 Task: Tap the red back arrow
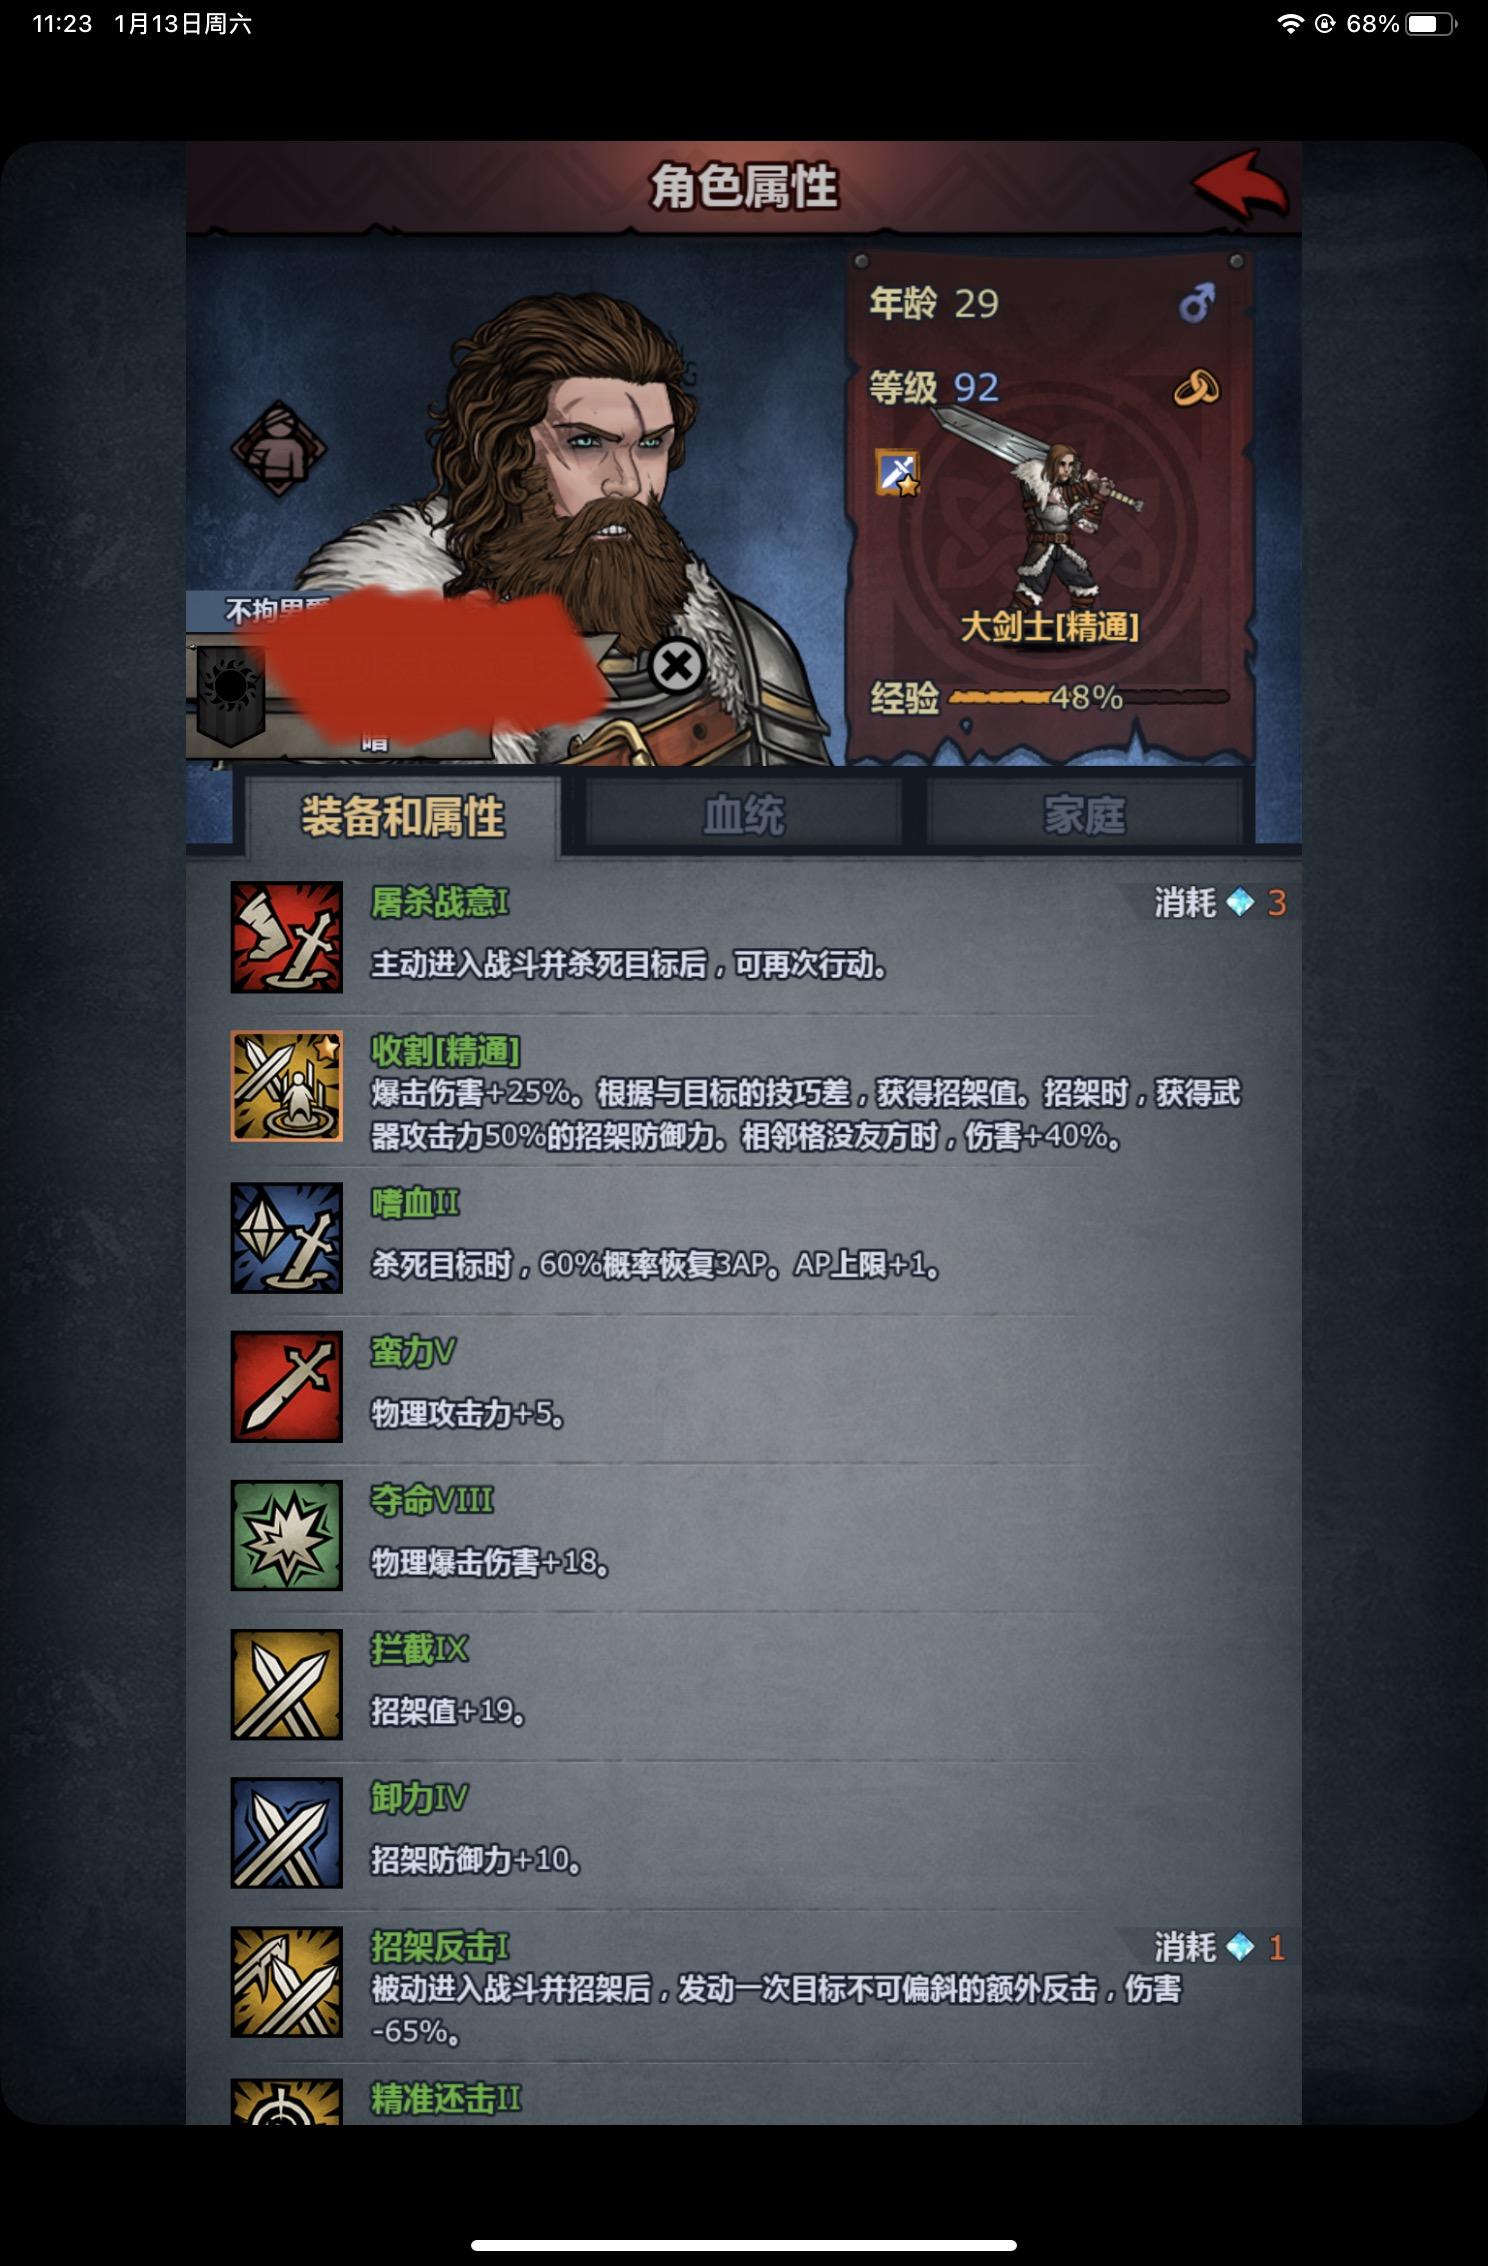point(1238,186)
